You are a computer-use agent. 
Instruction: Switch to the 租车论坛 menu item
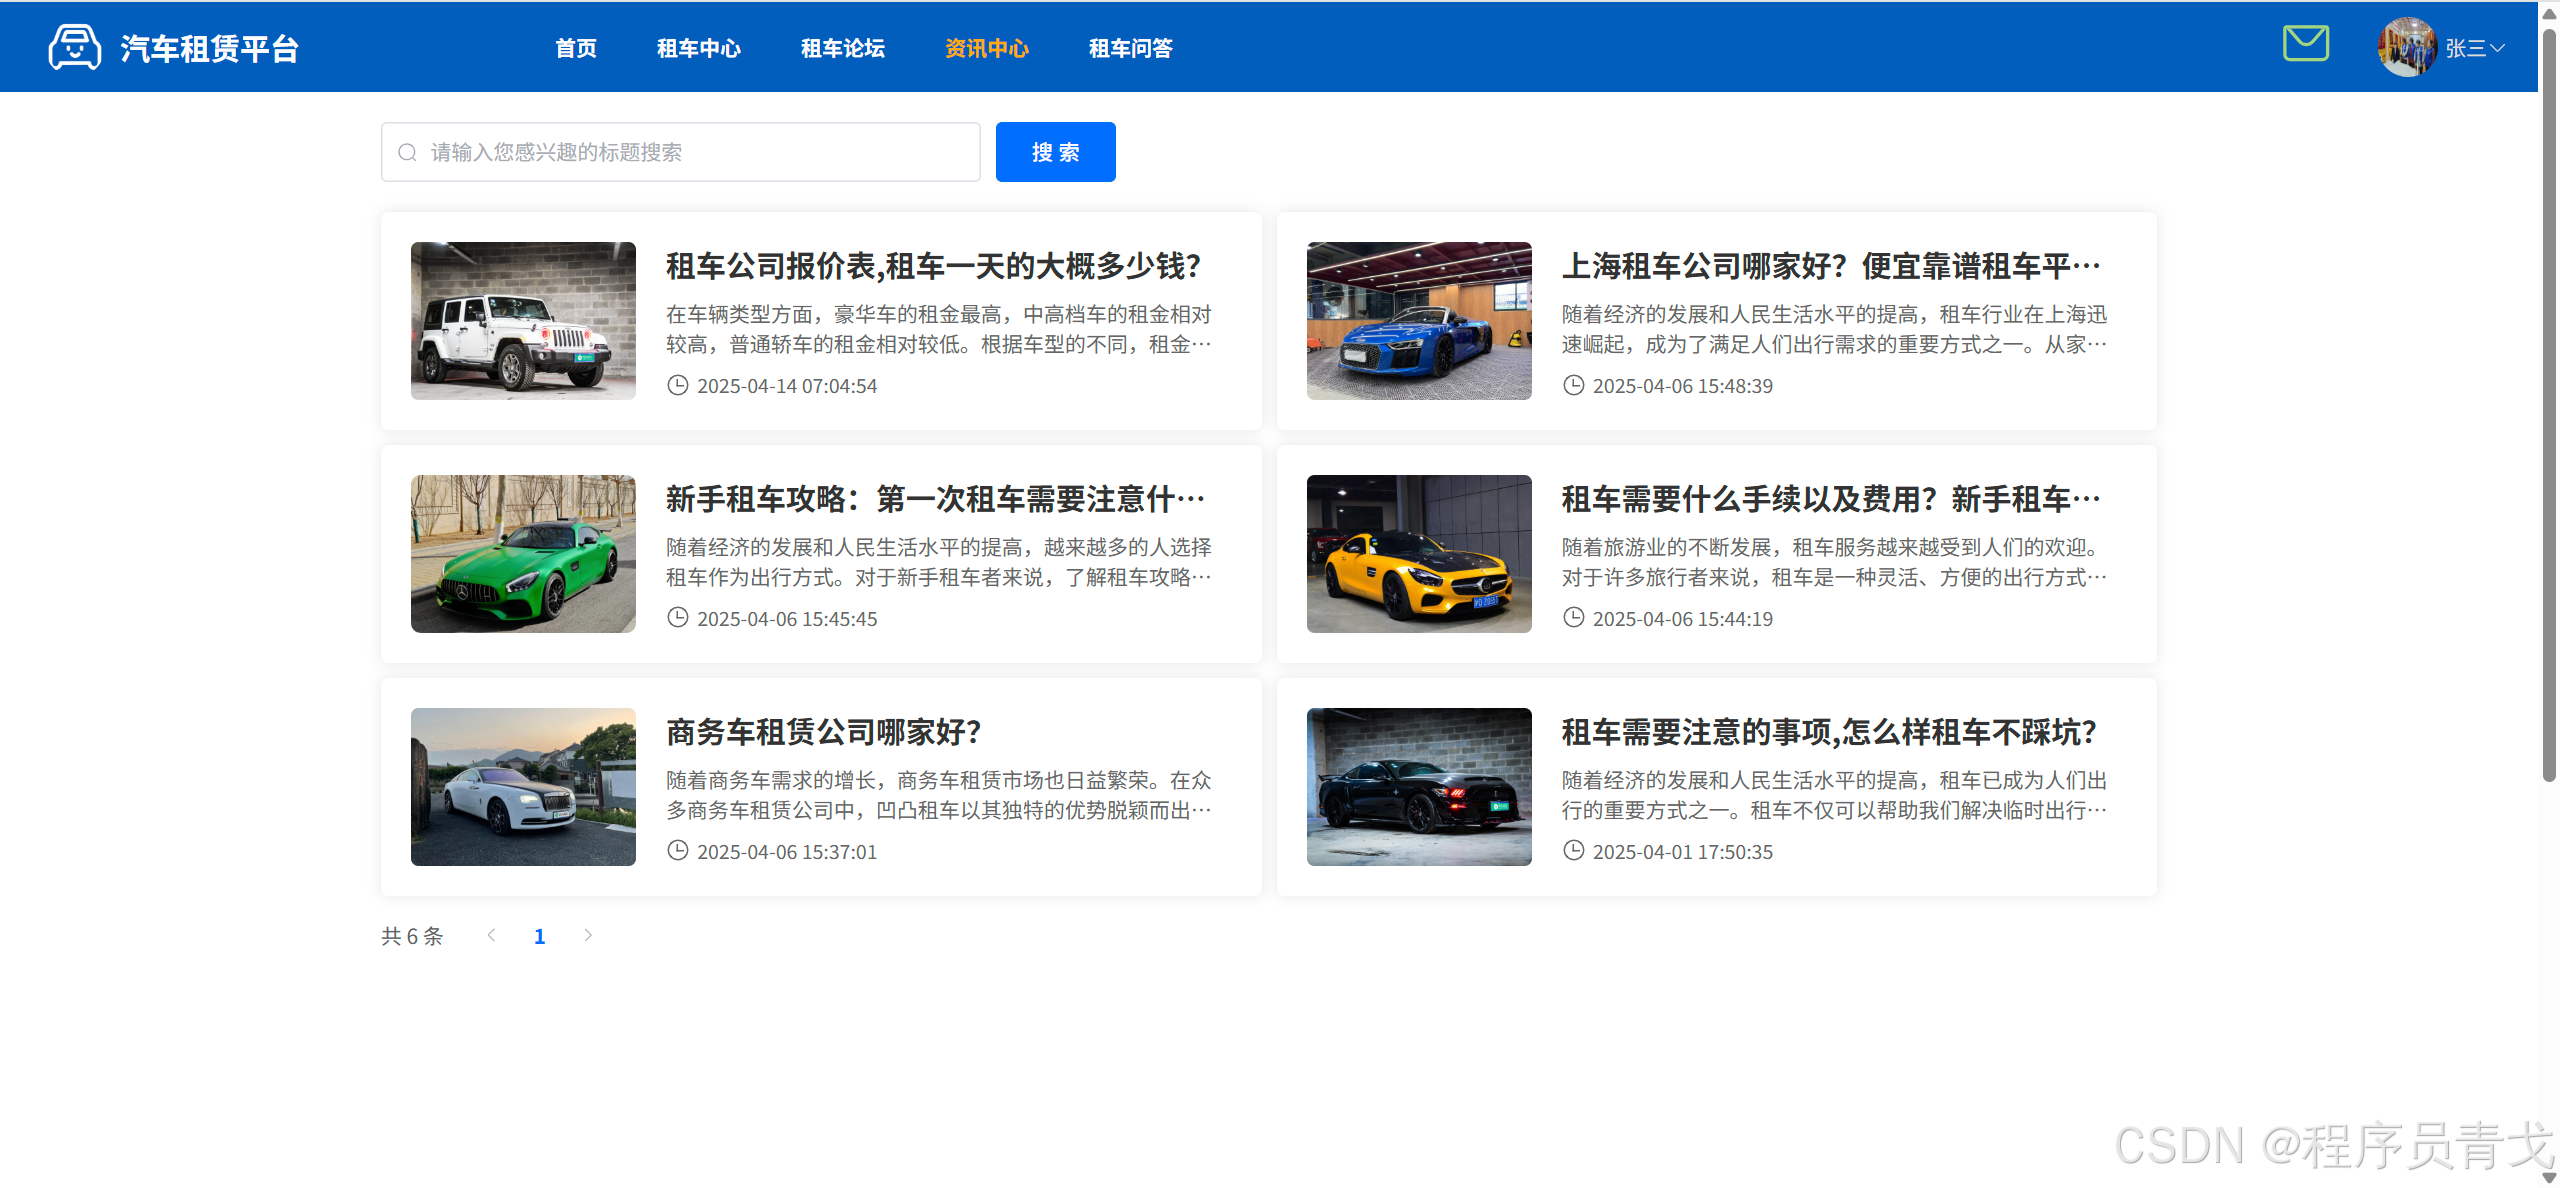(x=842, y=48)
